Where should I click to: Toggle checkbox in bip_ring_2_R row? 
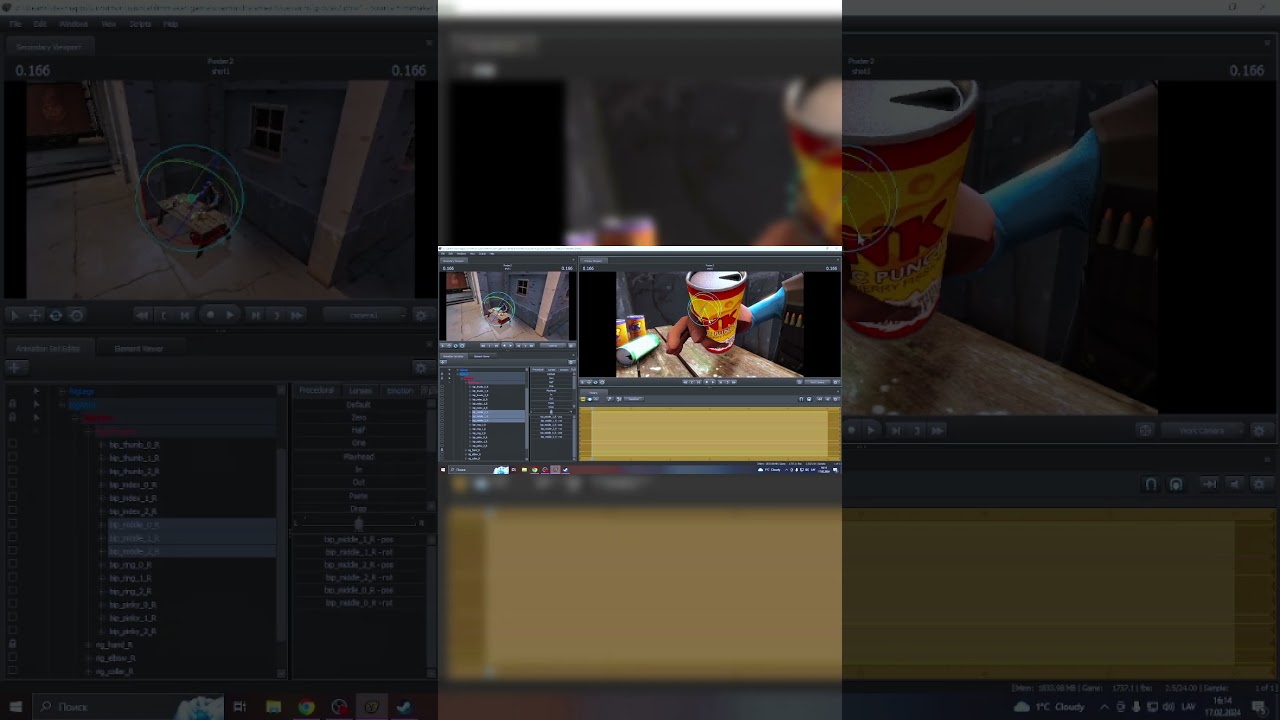tap(13, 591)
